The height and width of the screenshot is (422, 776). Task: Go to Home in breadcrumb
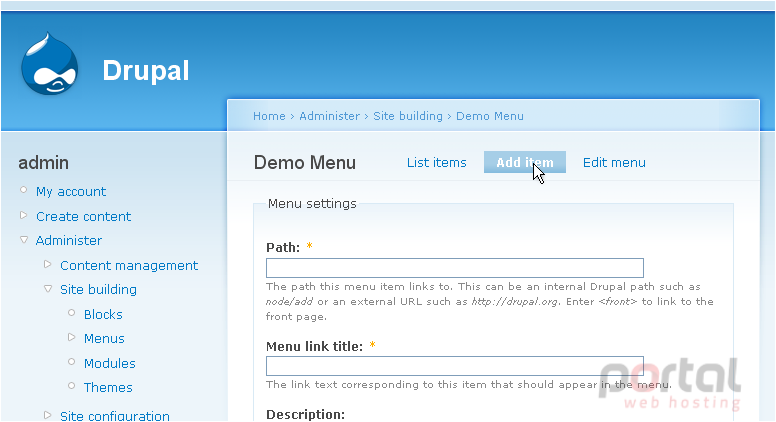[x=269, y=116]
